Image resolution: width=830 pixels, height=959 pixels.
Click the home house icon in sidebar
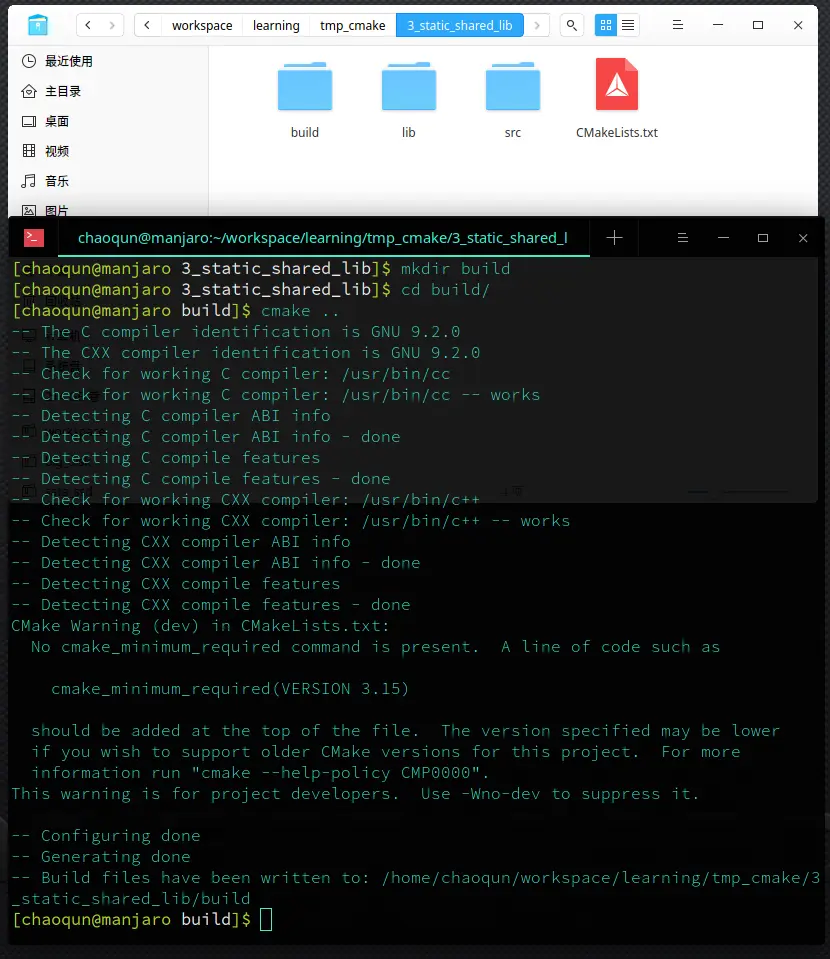29,91
